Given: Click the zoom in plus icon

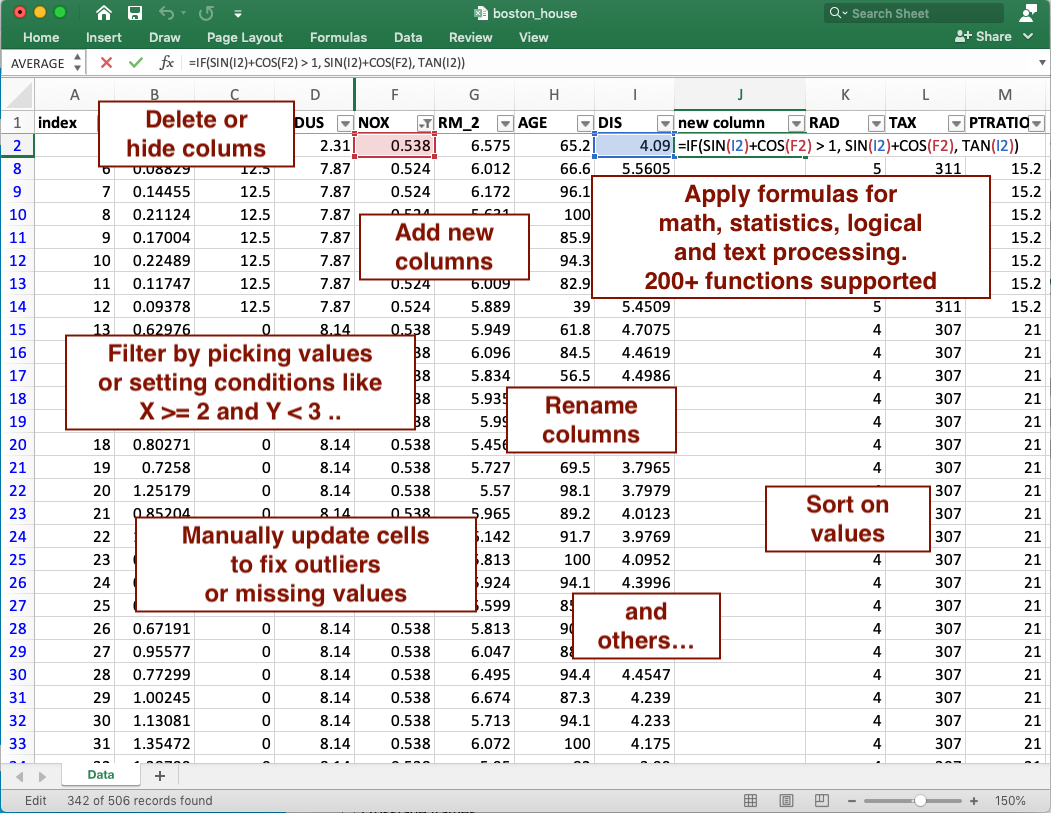Looking at the screenshot, I should (x=973, y=800).
